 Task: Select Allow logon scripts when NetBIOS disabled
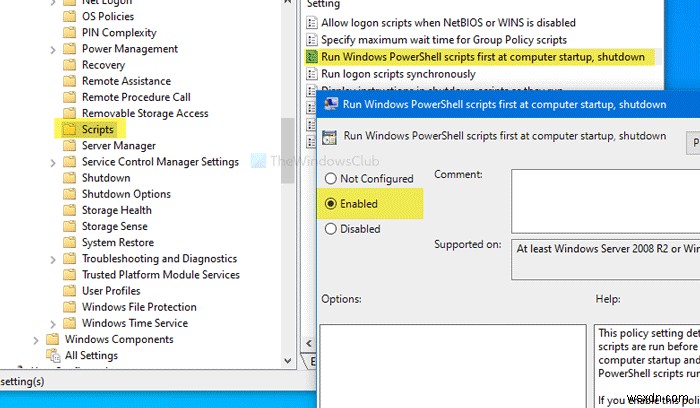point(448,22)
